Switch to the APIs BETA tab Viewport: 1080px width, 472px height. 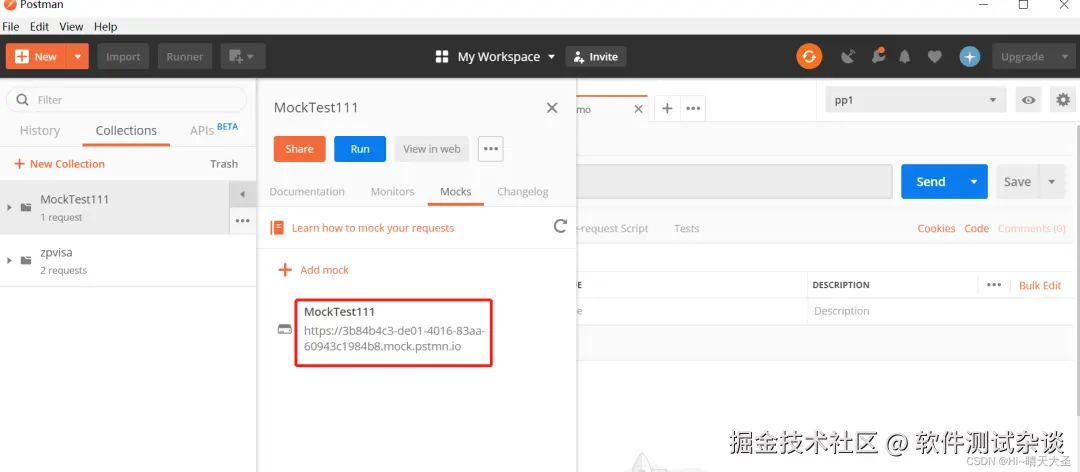(214, 129)
